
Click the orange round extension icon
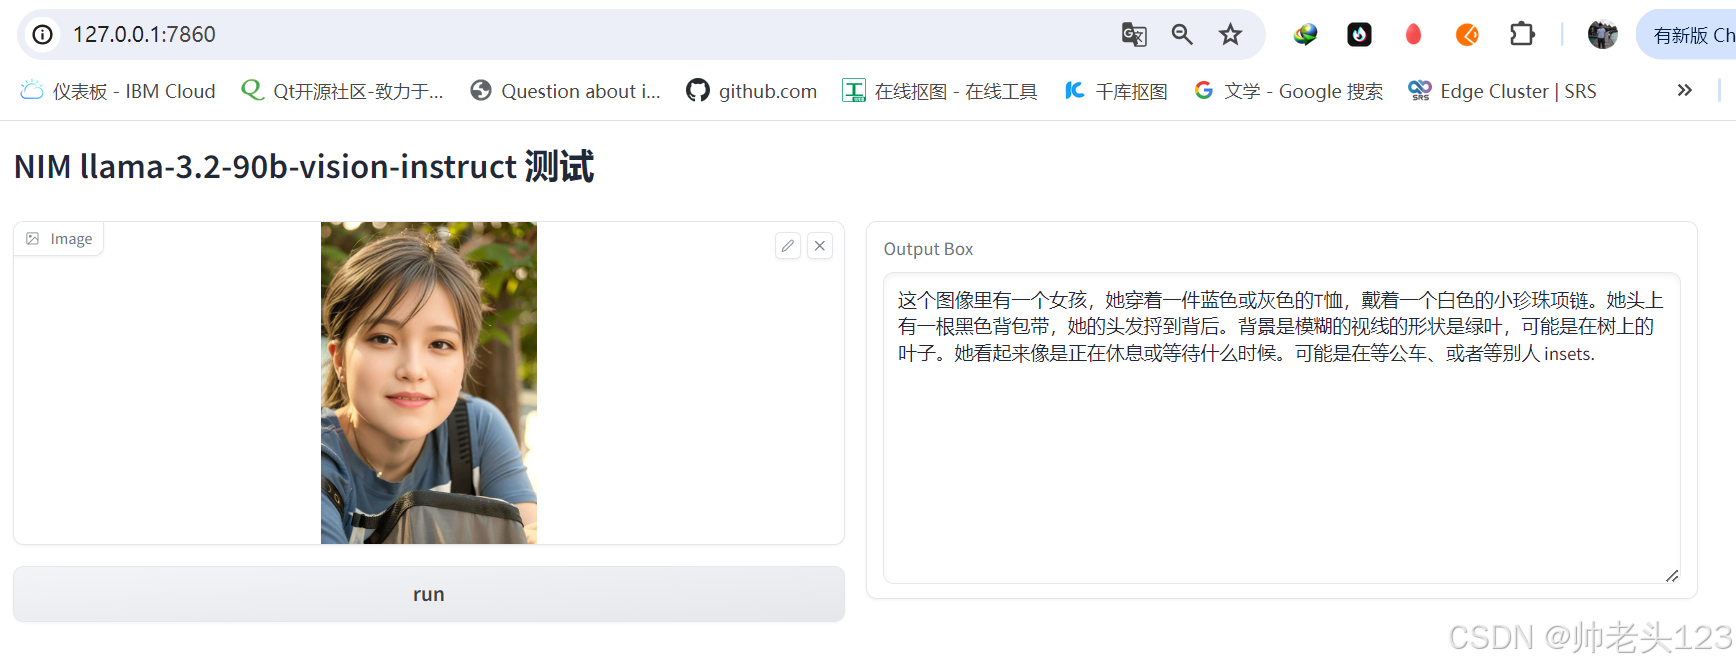pyautogui.click(x=1467, y=35)
